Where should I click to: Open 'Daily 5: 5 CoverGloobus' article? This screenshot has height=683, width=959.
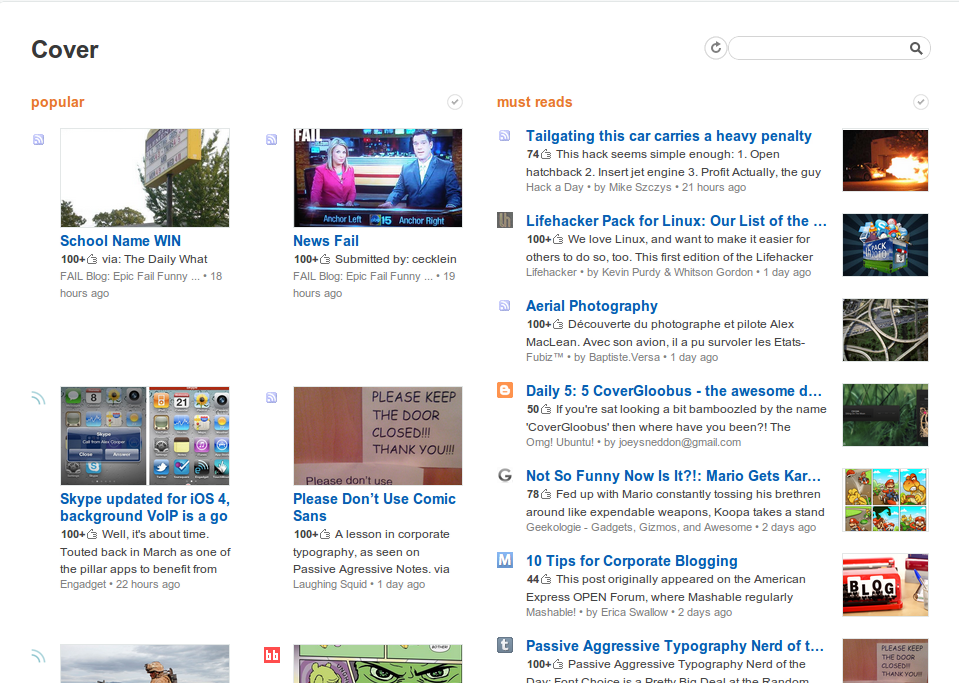(x=674, y=391)
